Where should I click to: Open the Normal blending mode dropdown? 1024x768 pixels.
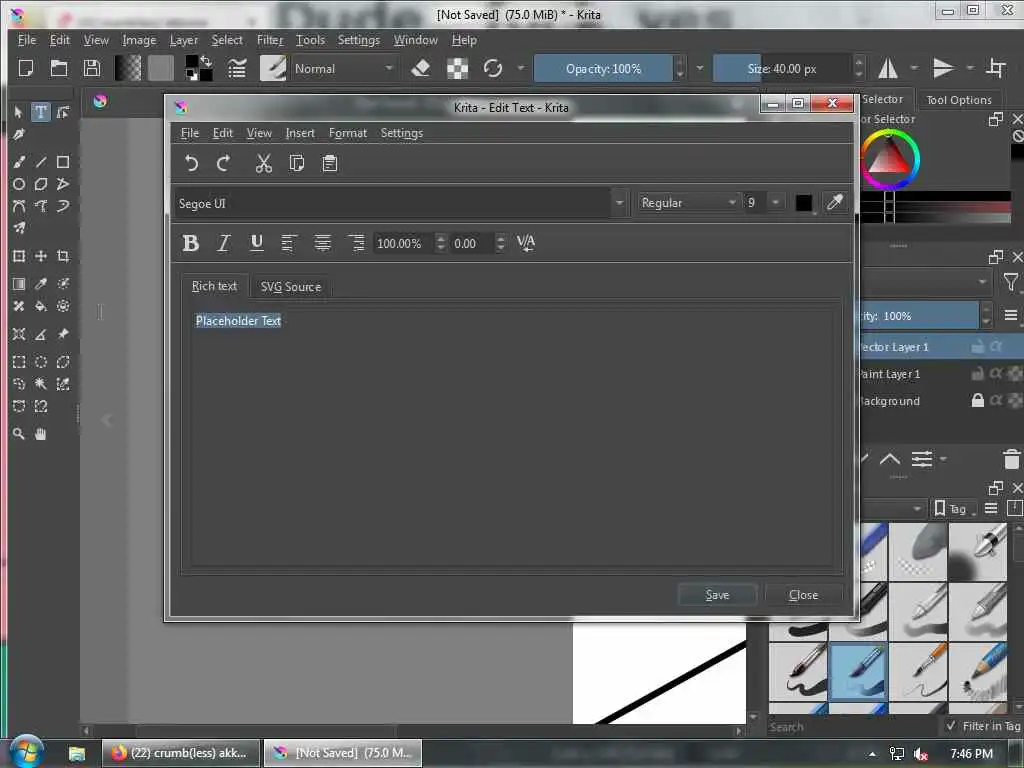[344, 69]
